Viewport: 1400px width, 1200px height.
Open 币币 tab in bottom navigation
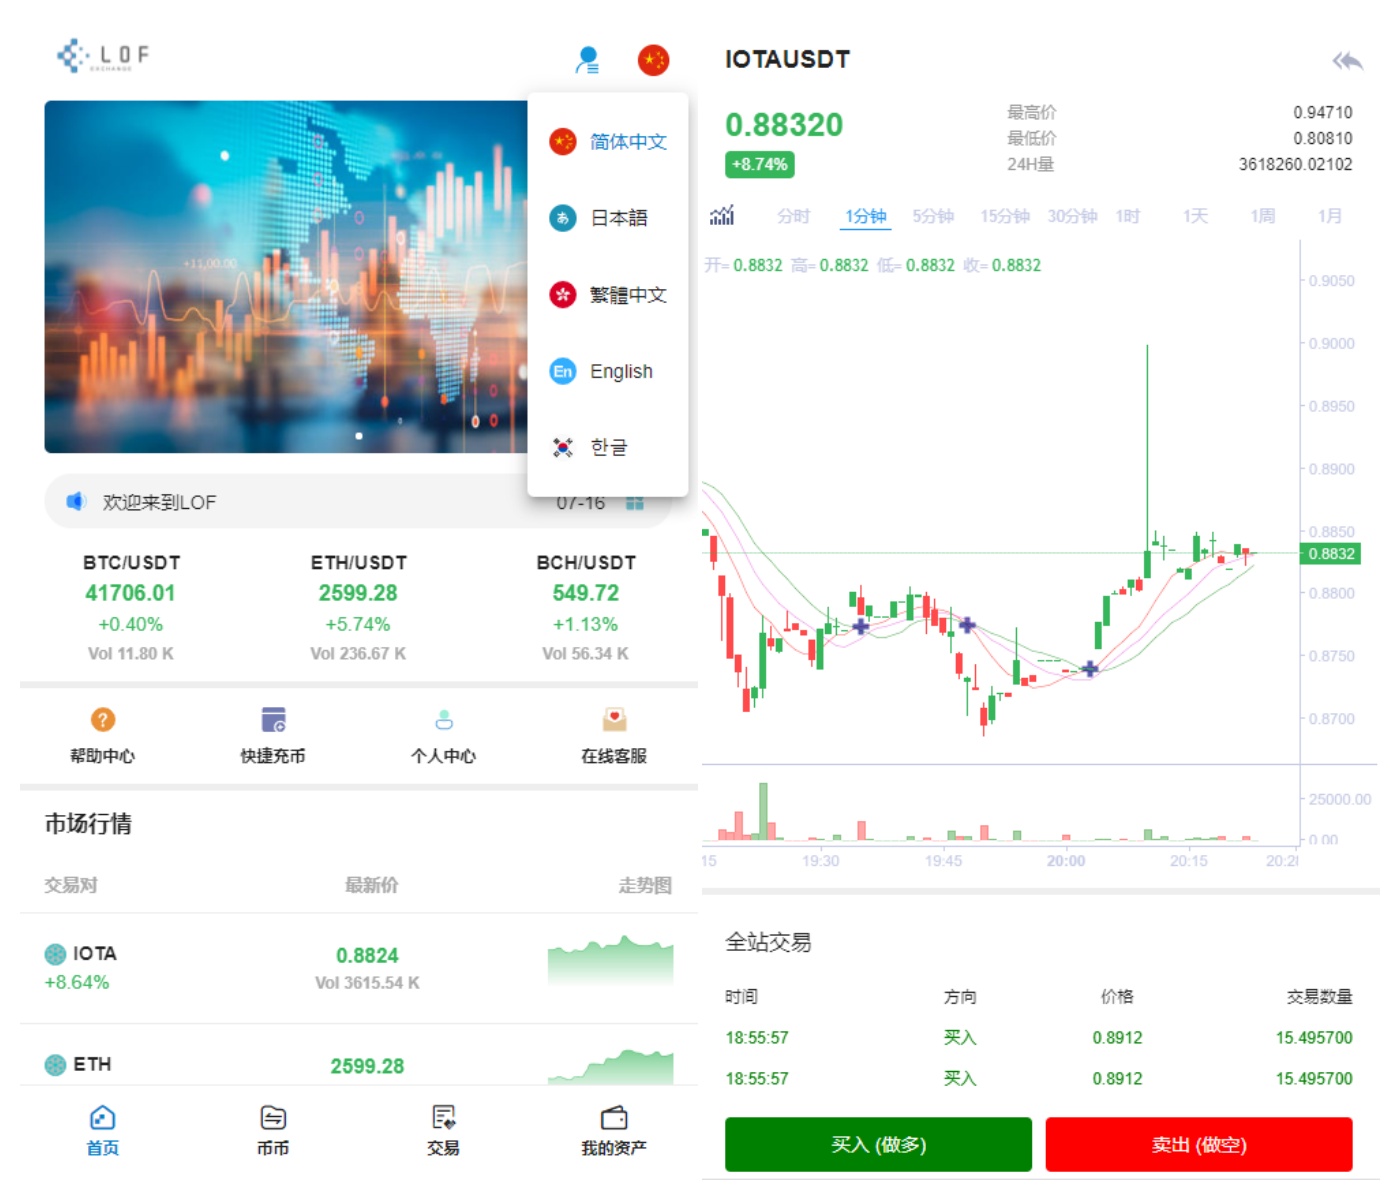click(x=273, y=1130)
